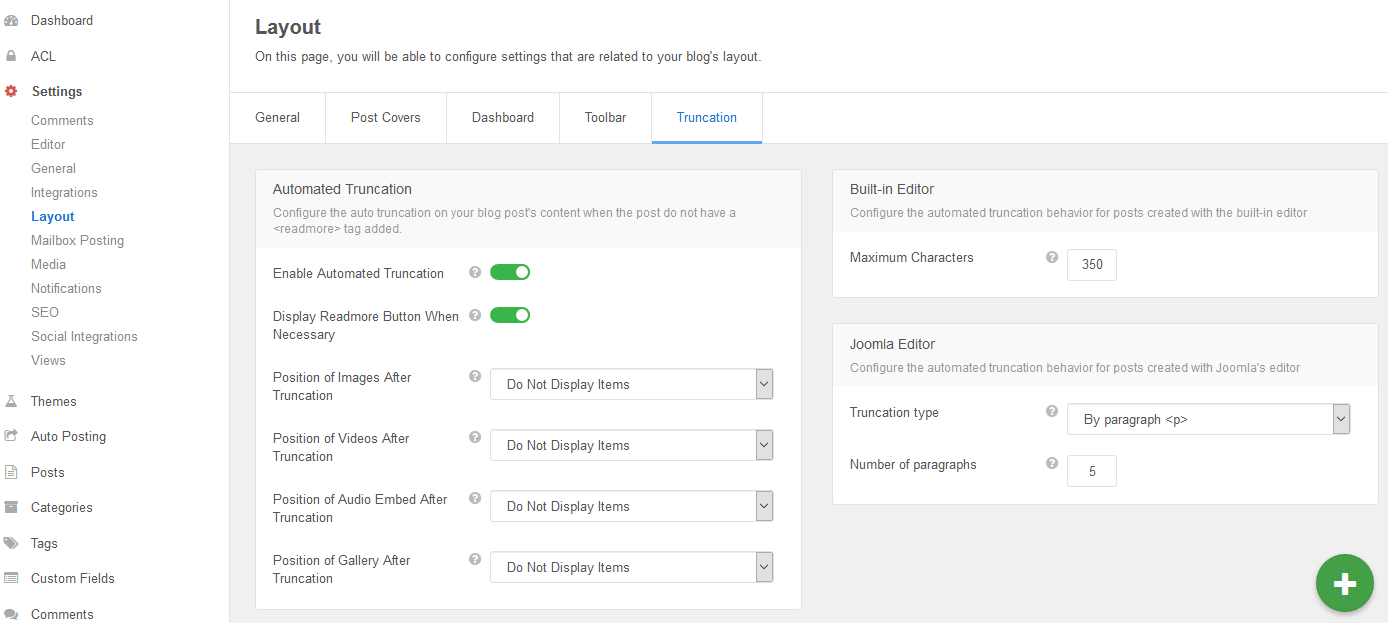The width and height of the screenshot is (1388, 623).
Task: Open Themes in the sidebar
Action: [53, 401]
